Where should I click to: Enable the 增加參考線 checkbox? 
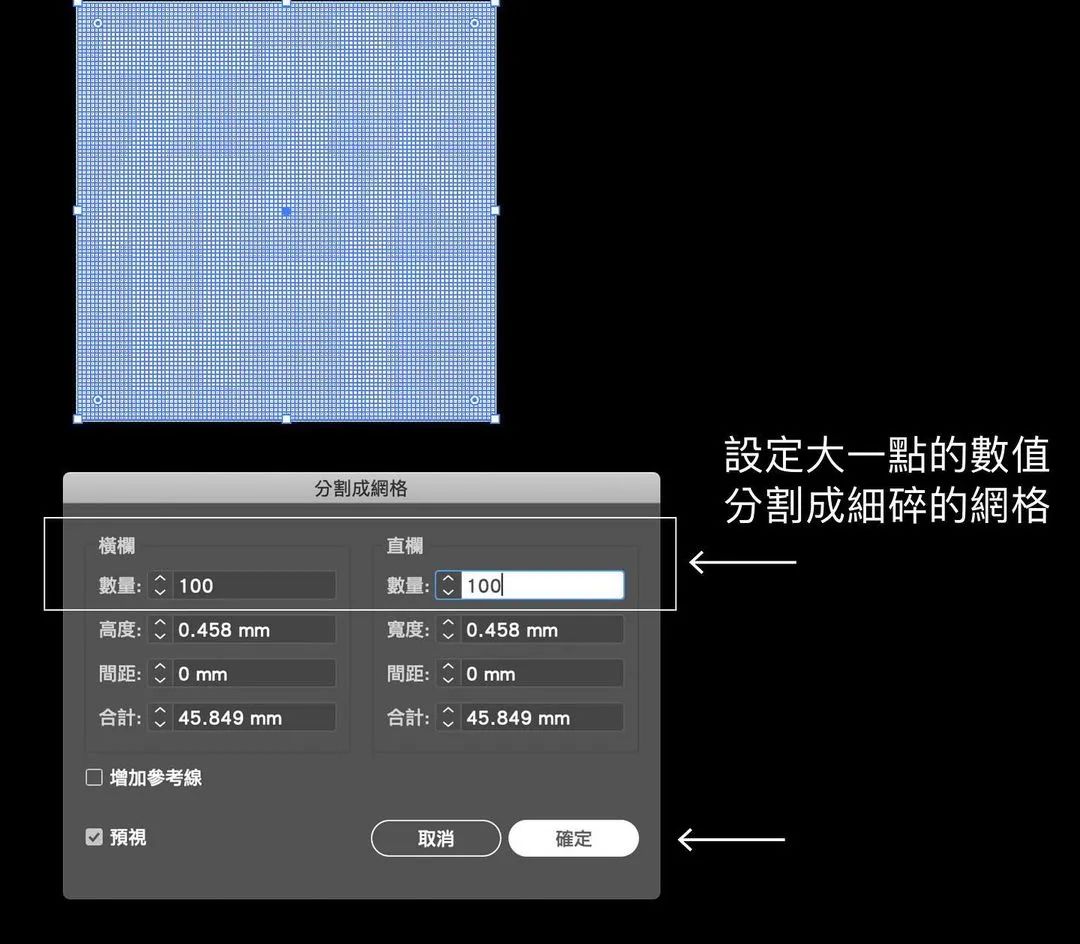pyautogui.click(x=95, y=777)
